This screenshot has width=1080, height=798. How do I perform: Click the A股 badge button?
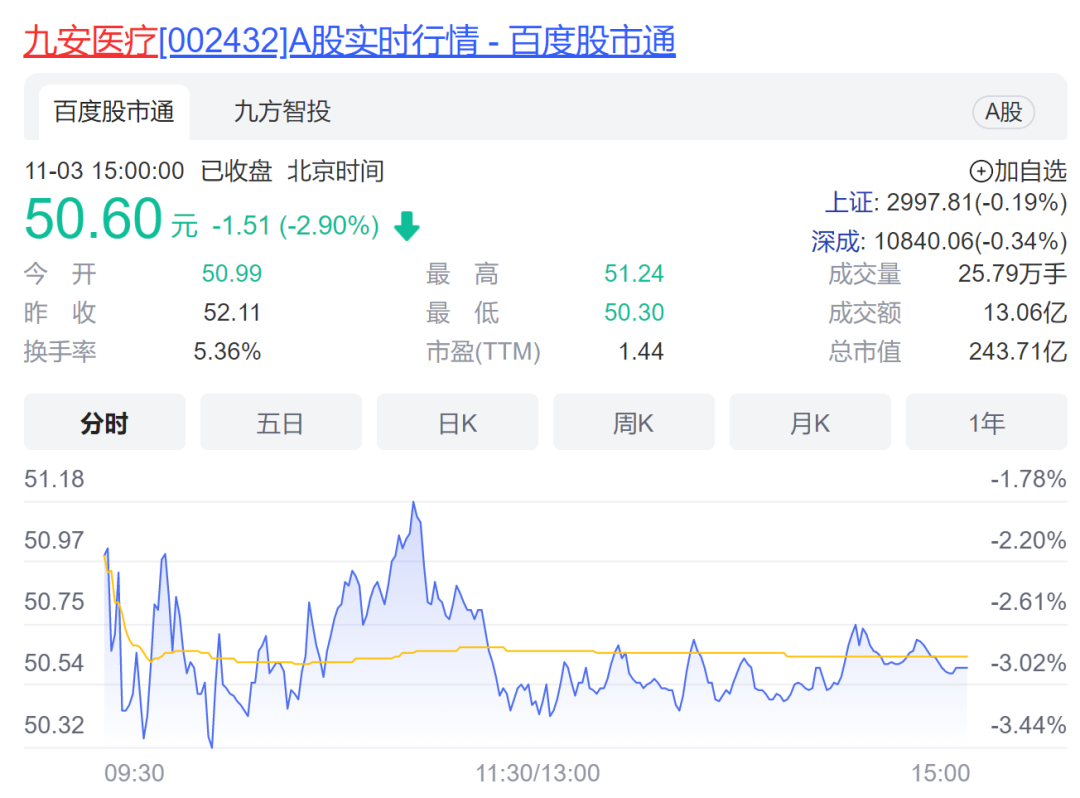point(1003,112)
